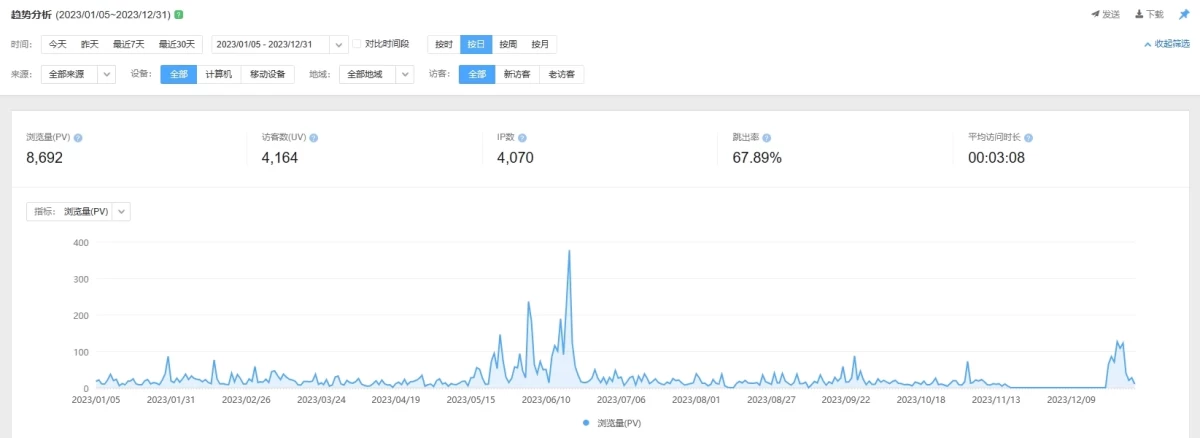The height and width of the screenshot is (438, 1200).
Task: Click the help icon next to 访客数(UV)
Action: (x=314, y=138)
